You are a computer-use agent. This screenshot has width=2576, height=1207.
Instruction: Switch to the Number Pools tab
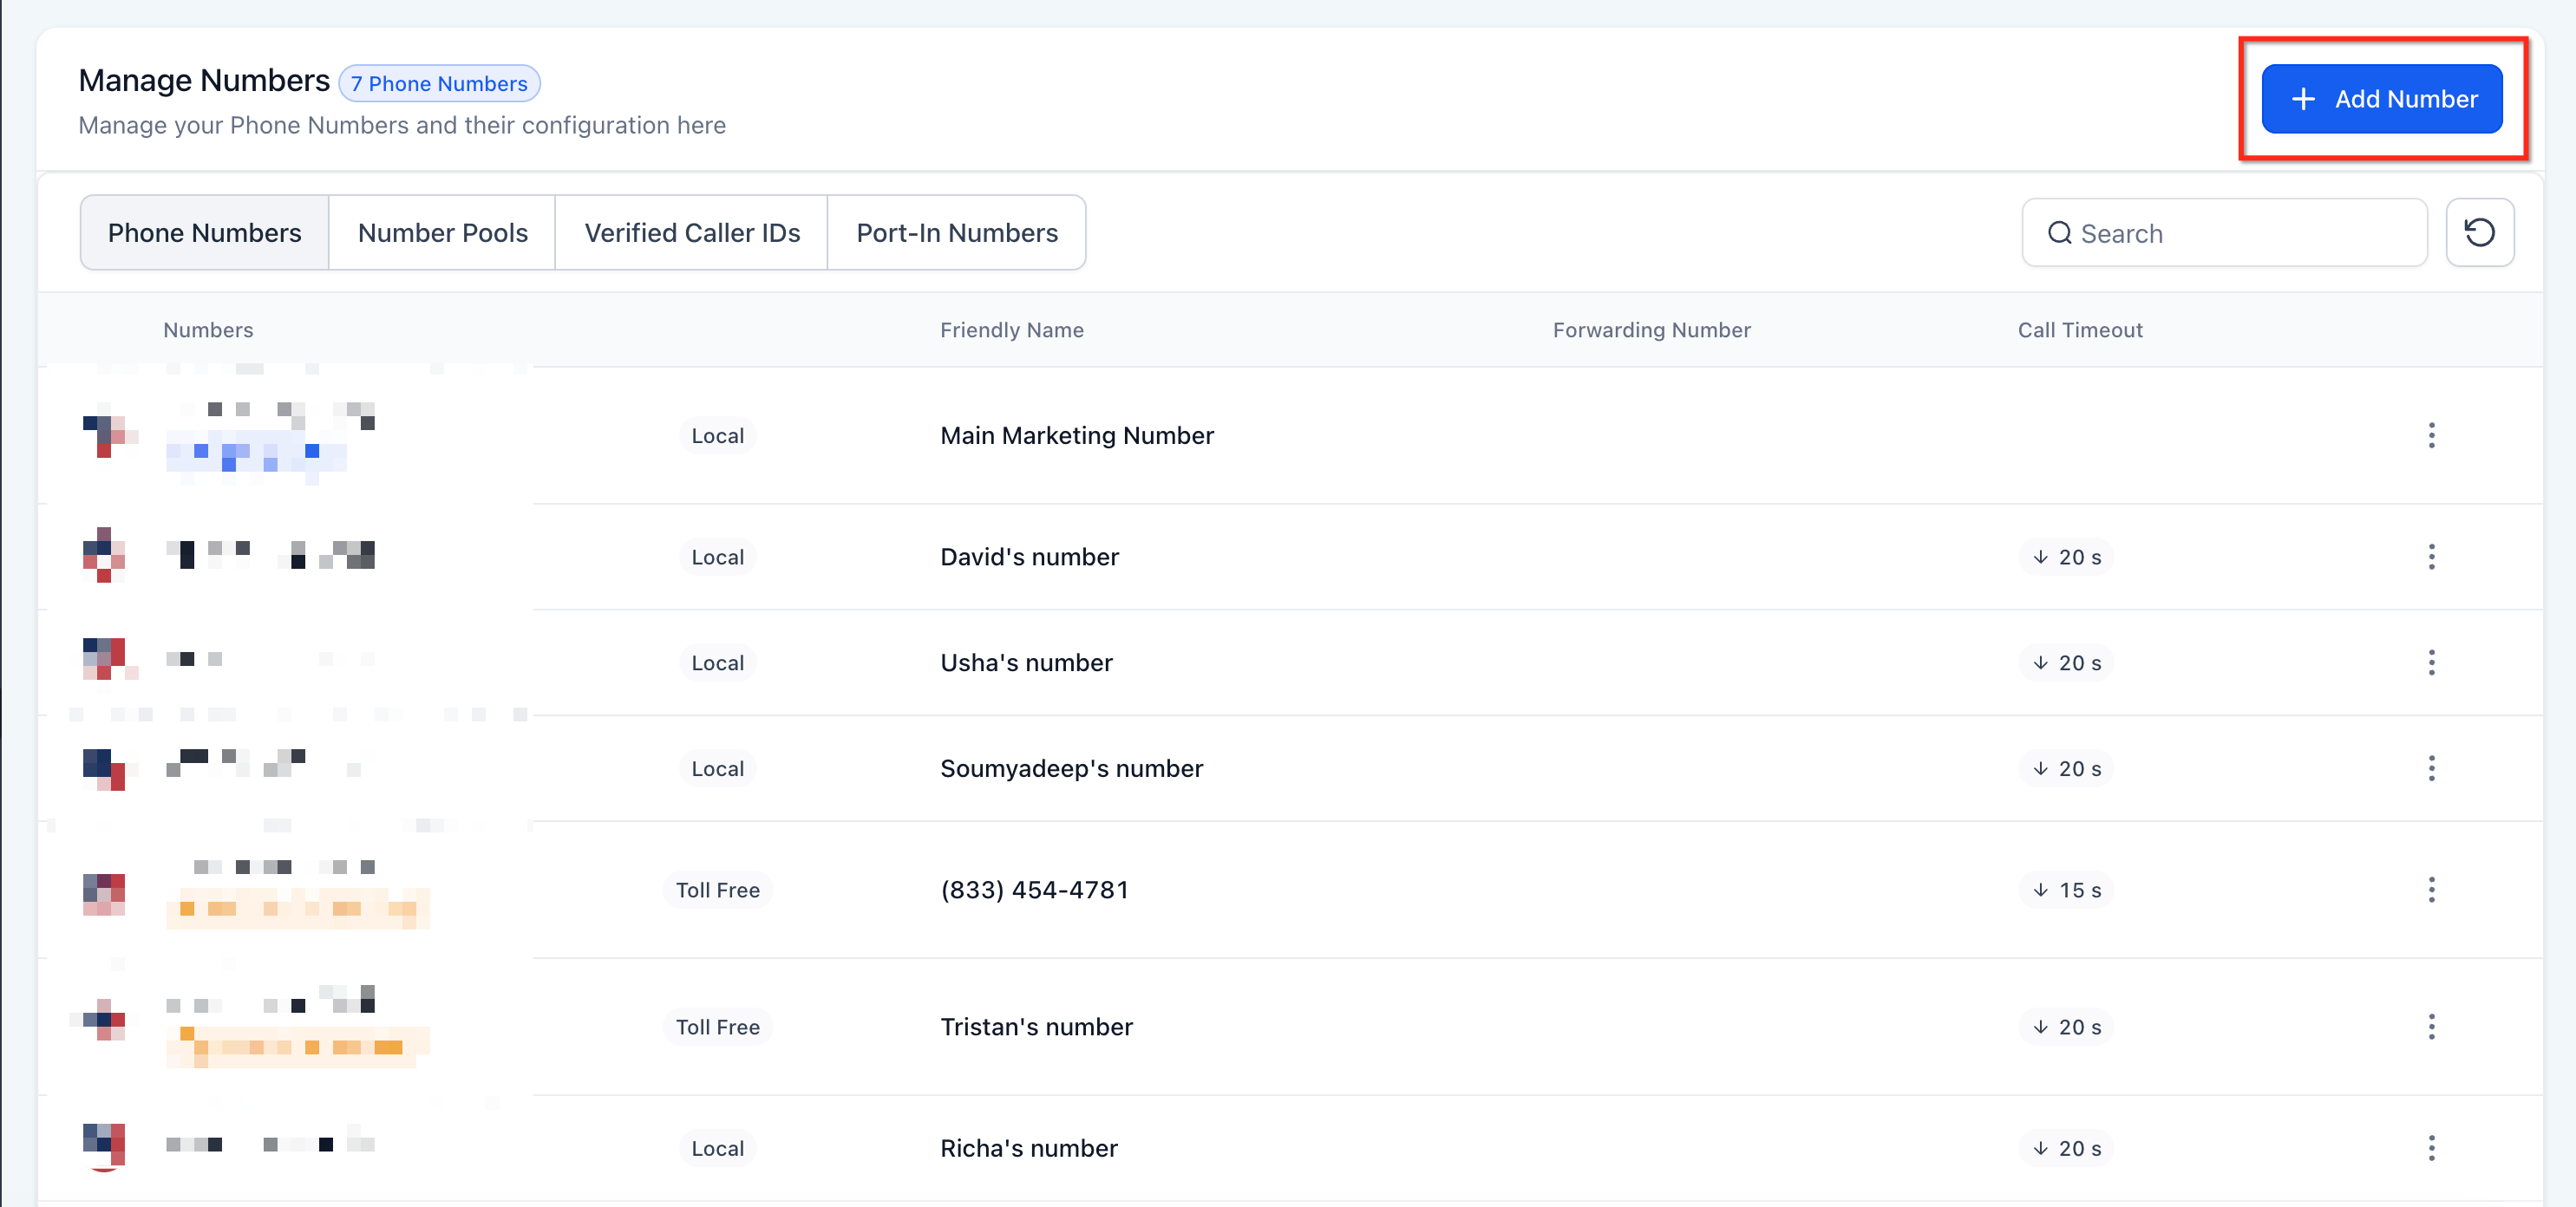click(442, 233)
